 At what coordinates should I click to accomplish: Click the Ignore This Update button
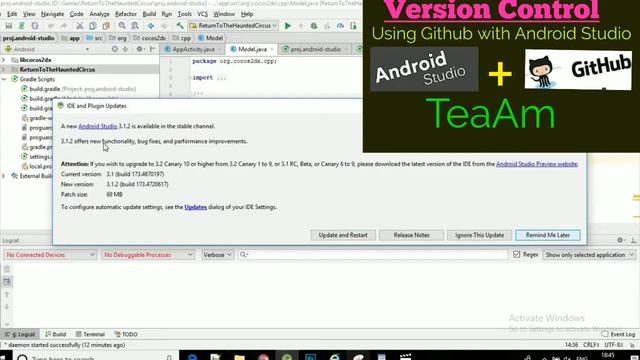click(x=480, y=235)
